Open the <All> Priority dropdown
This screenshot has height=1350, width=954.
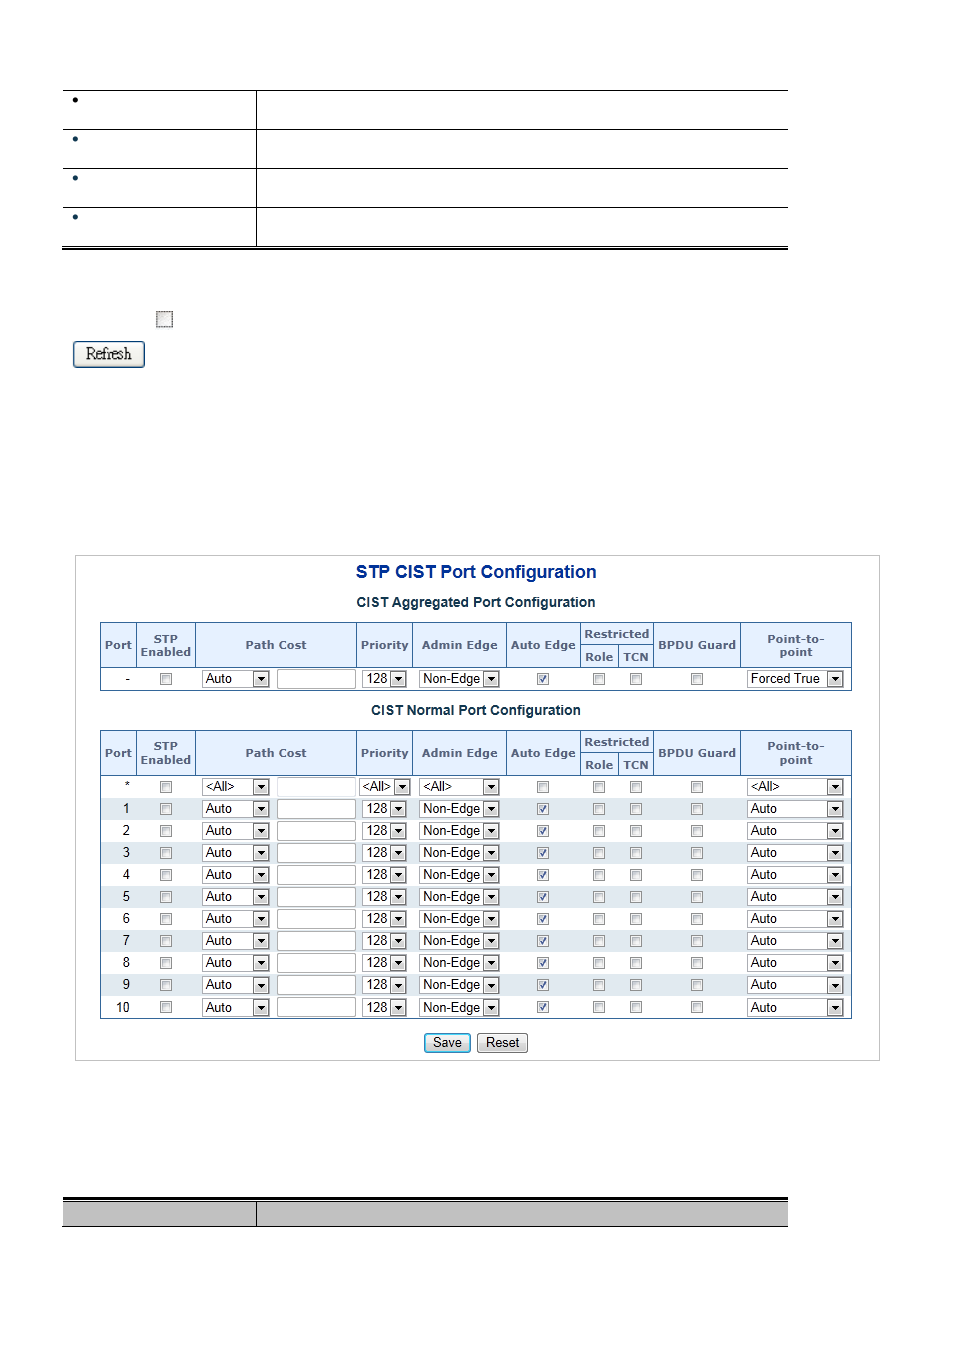click(385, 787)
